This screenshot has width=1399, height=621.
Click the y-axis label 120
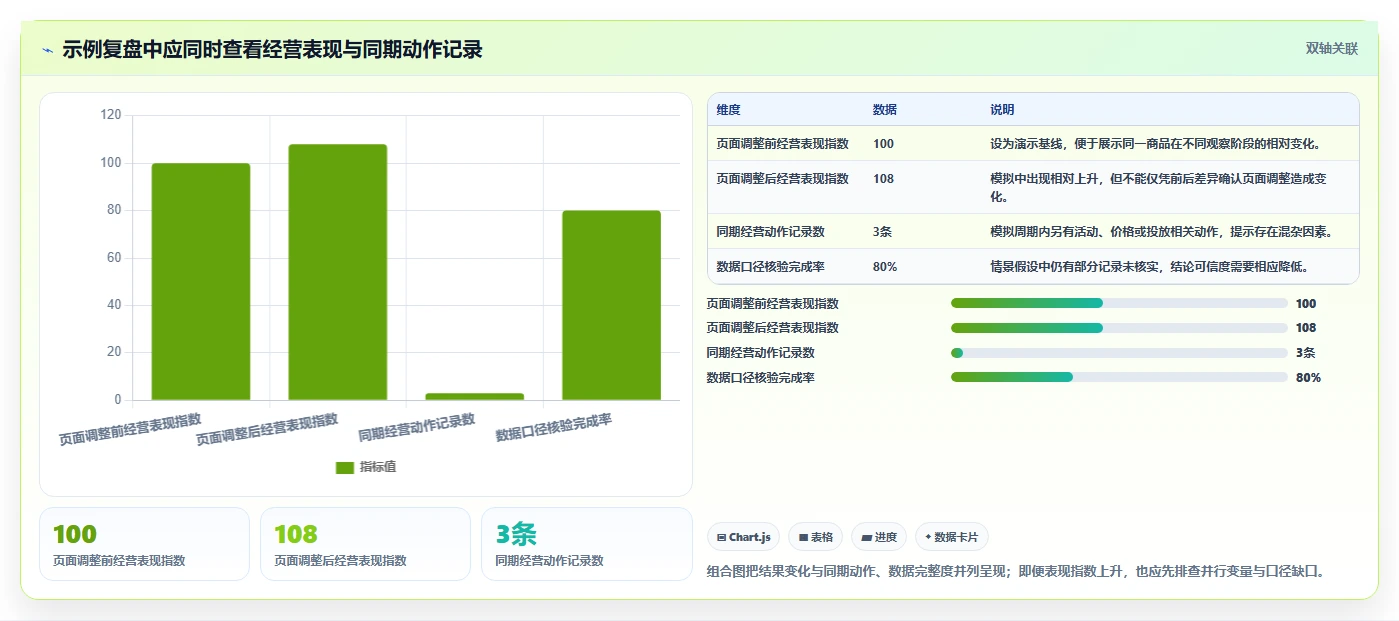tap(111, 115)
